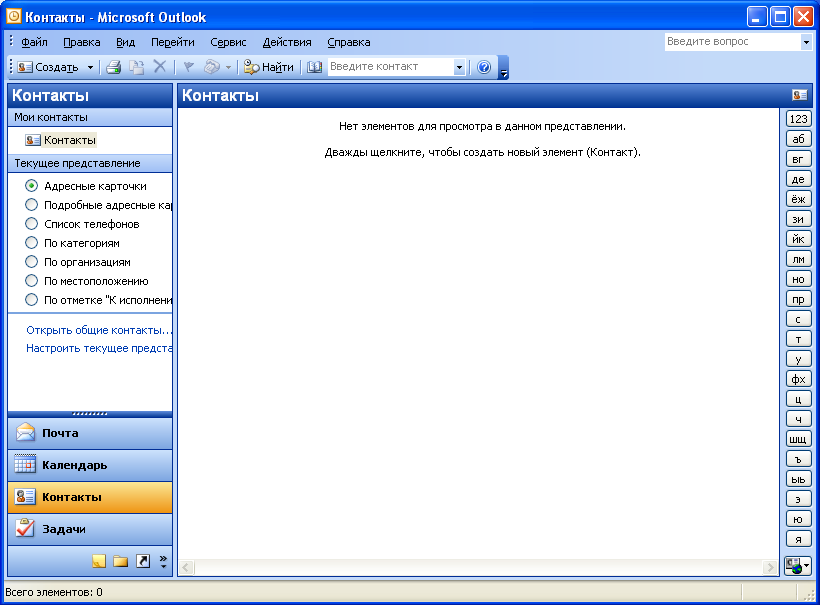This screenshot has height=605, width=820.
Task: Open the dial icon dropdown arrow
Action: [229, 67]
